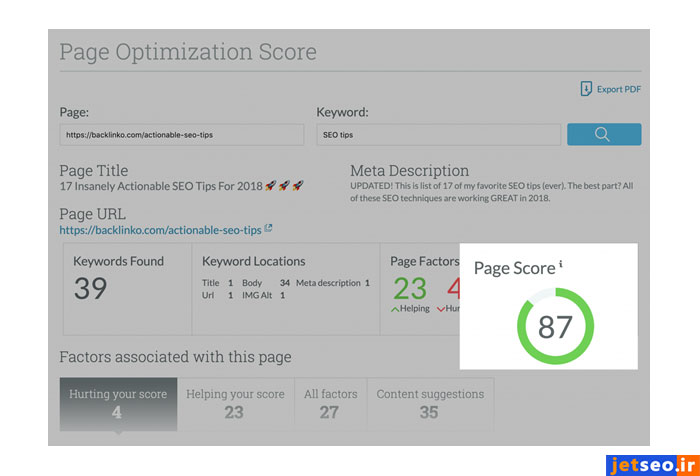
Task: Click the circular 87 score gauge
Action: tap(555, 326)
